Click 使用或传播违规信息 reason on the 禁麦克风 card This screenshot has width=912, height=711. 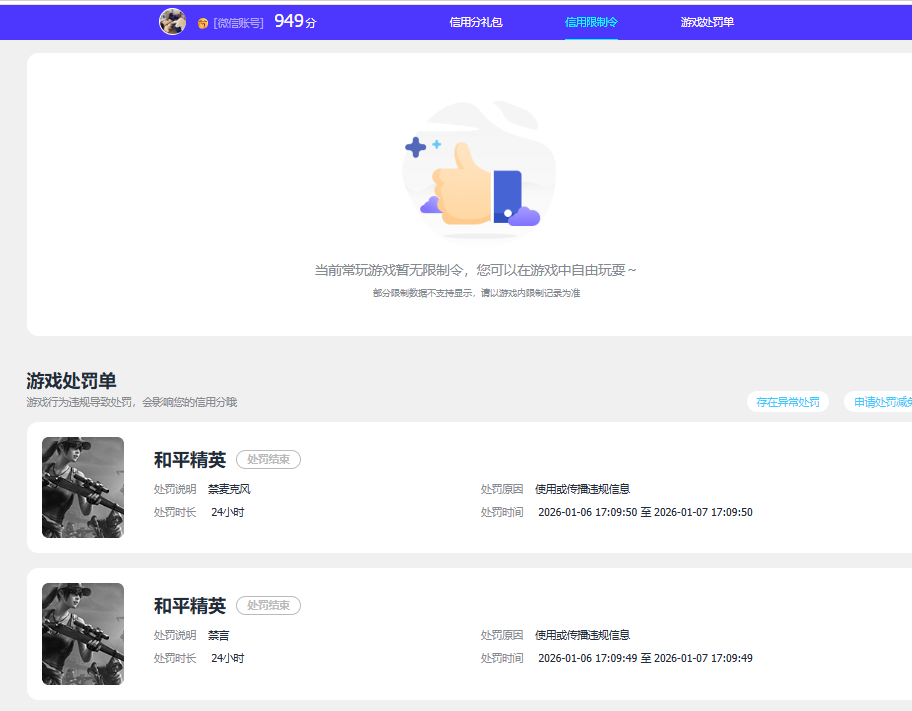(582, 489)
